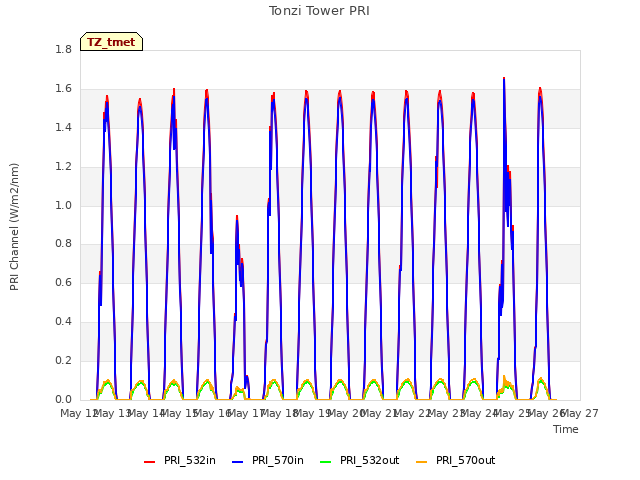Image resolution: width=640 pixels, height=480 pixels.
Task: Click the 0.2 y-axis tick label
Action: [x=64, y=361]
